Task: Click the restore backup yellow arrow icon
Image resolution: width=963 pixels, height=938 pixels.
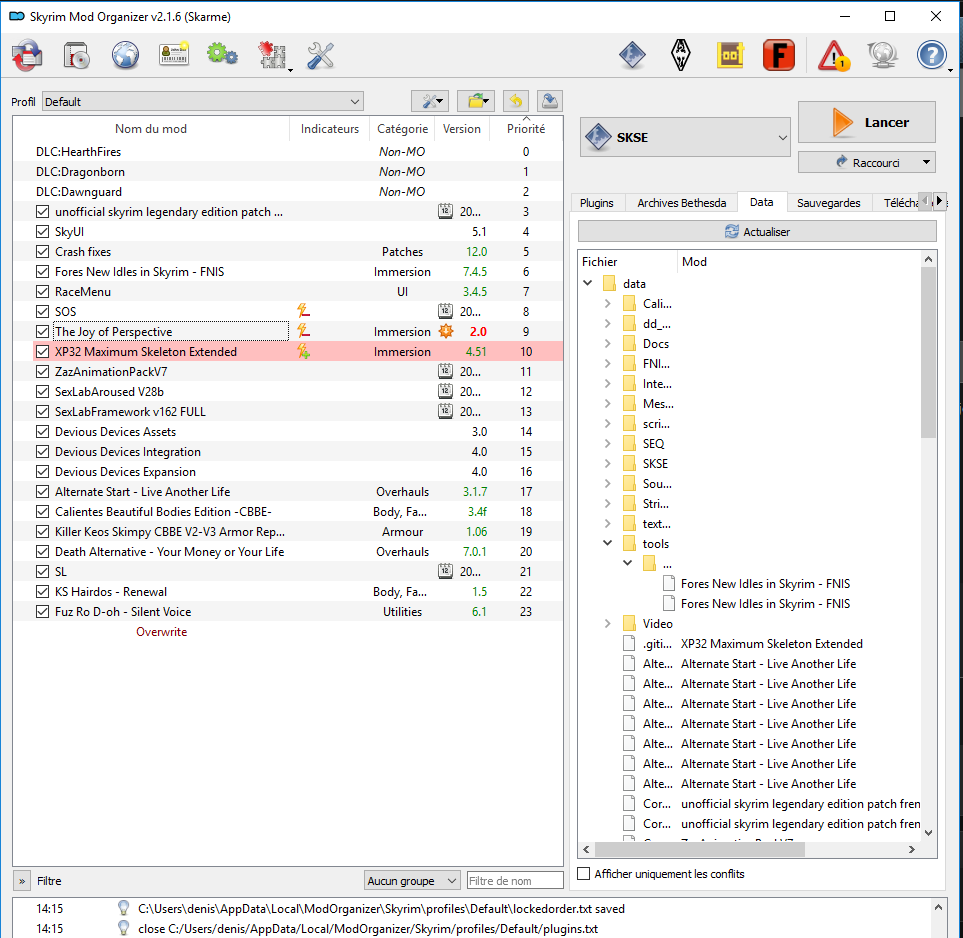Action: click(x=516, y=101)
